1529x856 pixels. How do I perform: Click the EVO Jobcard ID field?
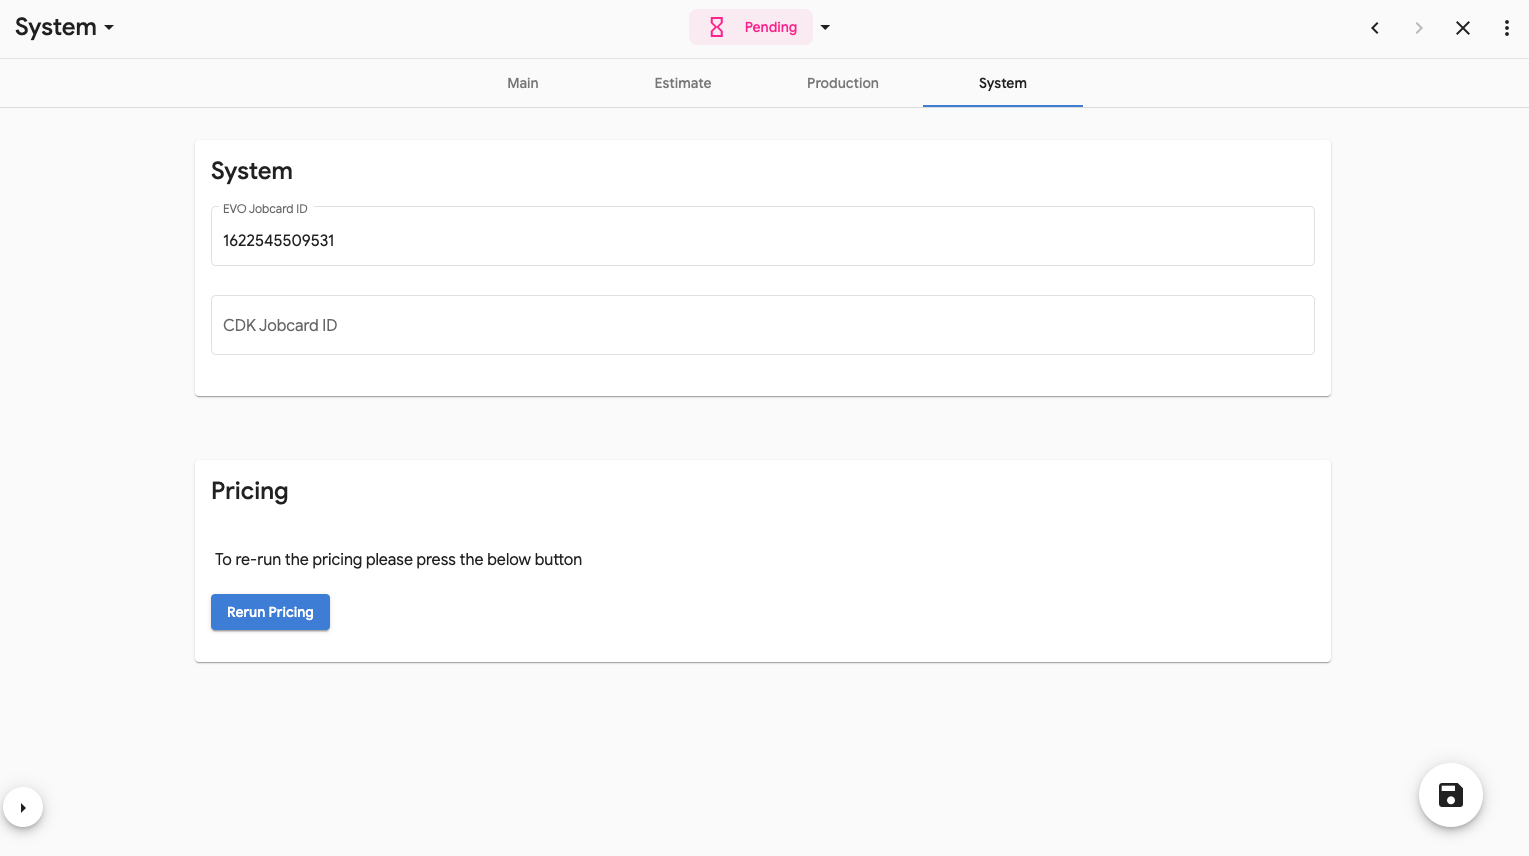point(763,236)
